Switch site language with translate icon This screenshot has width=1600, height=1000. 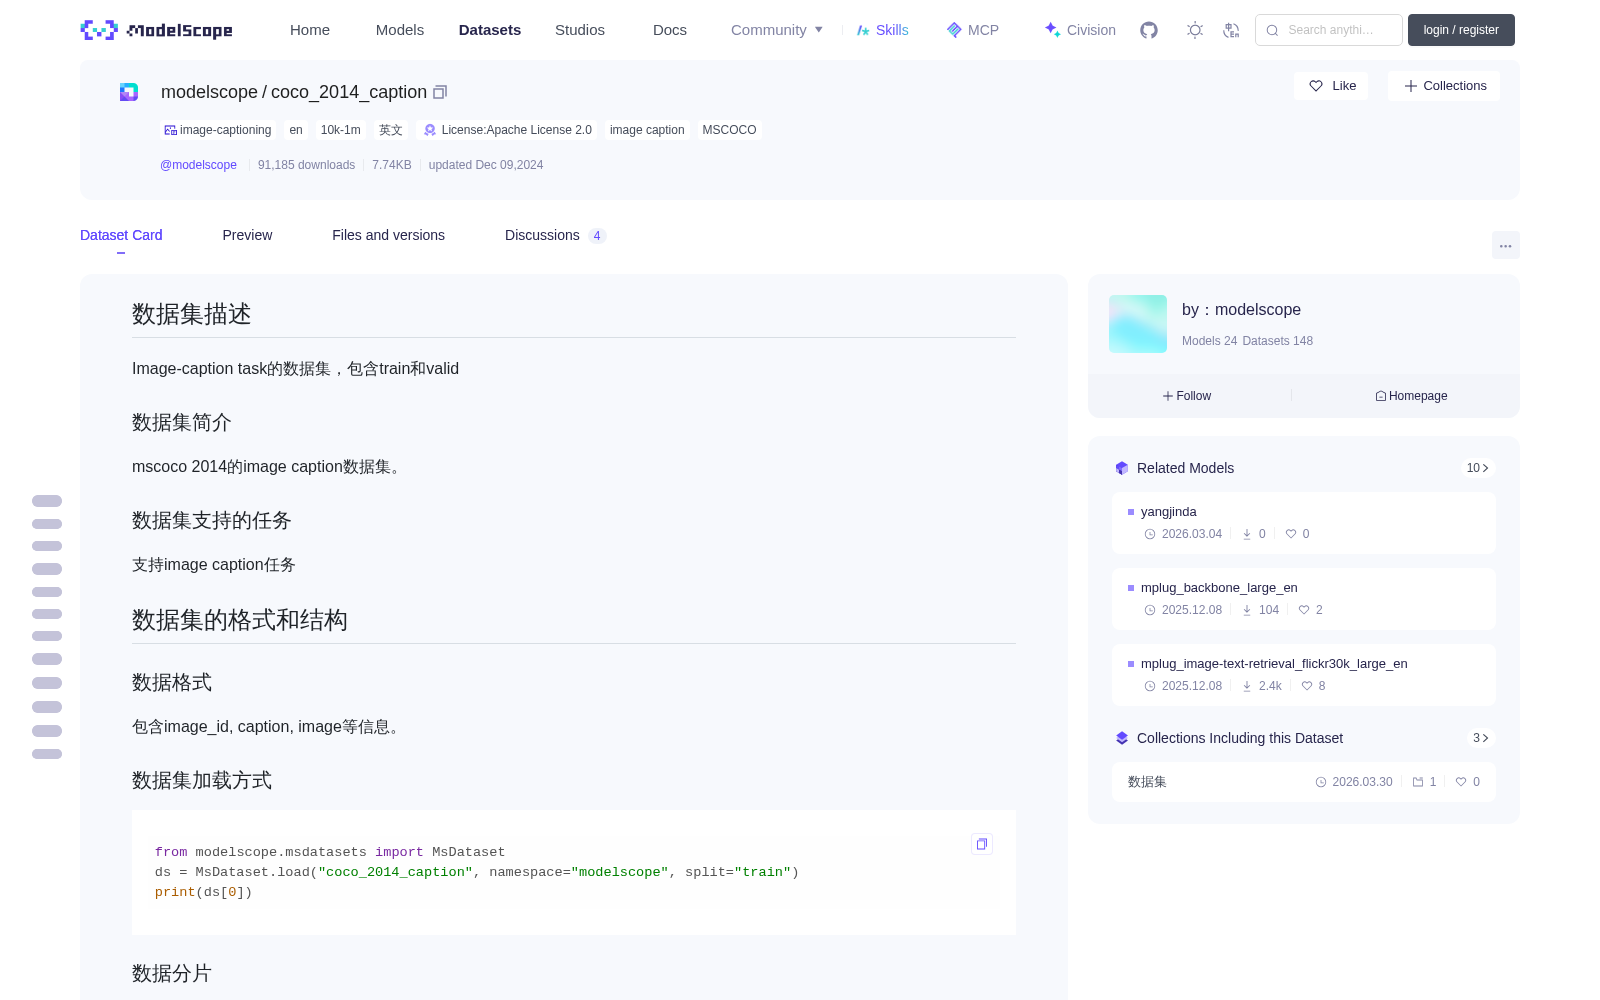pyautogui.click(x=1231, y=30)
